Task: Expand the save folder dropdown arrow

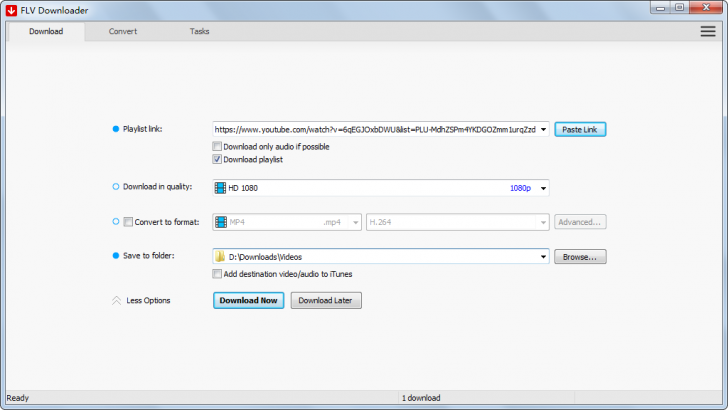Action: click(543, 257)
